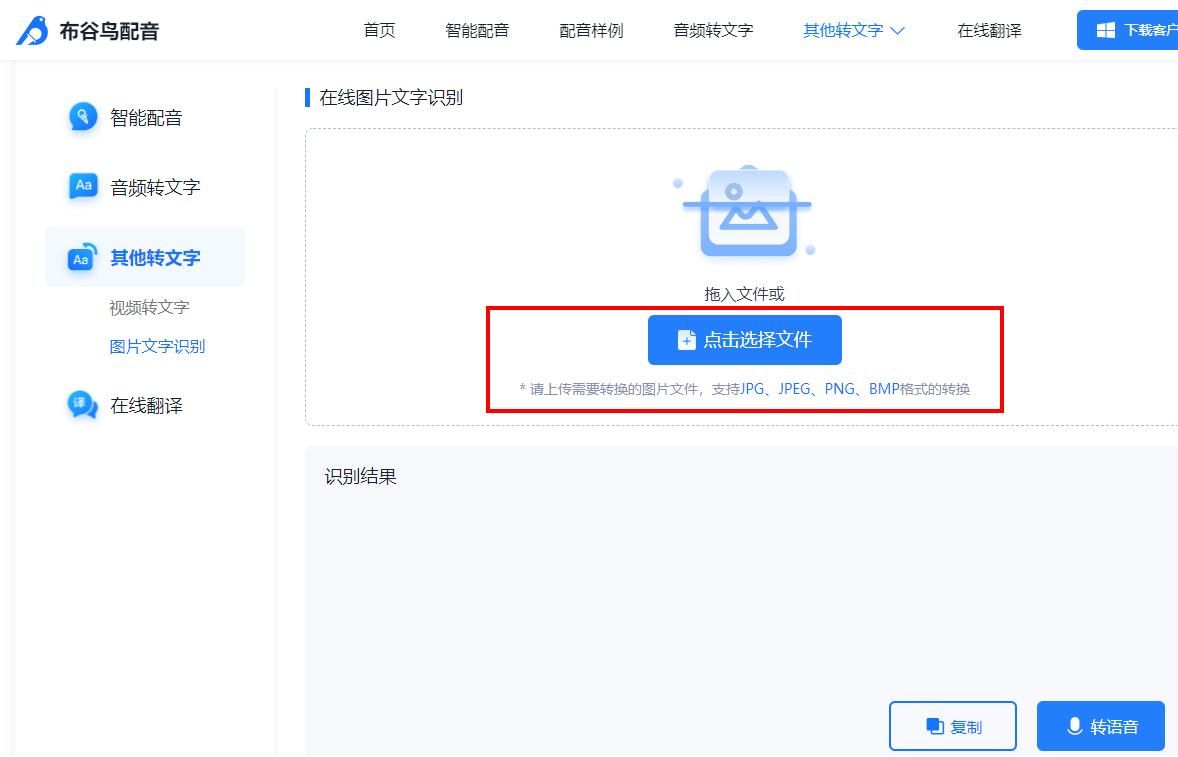Select 其他转文字 in the left sidebar
The height and width of the screenshot is (757, 1178).
(x=145, y=258)
